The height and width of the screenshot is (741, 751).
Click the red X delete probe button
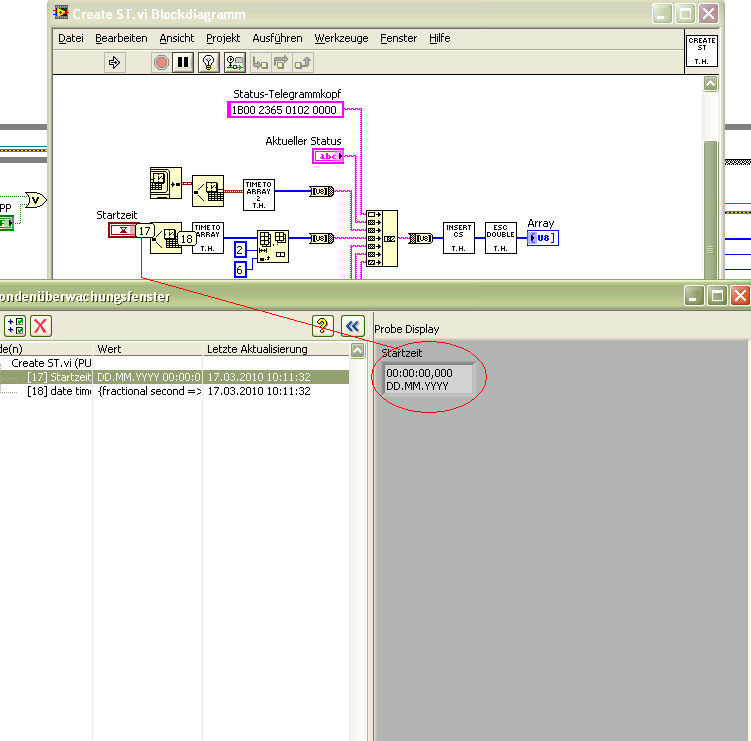[41, 326]
